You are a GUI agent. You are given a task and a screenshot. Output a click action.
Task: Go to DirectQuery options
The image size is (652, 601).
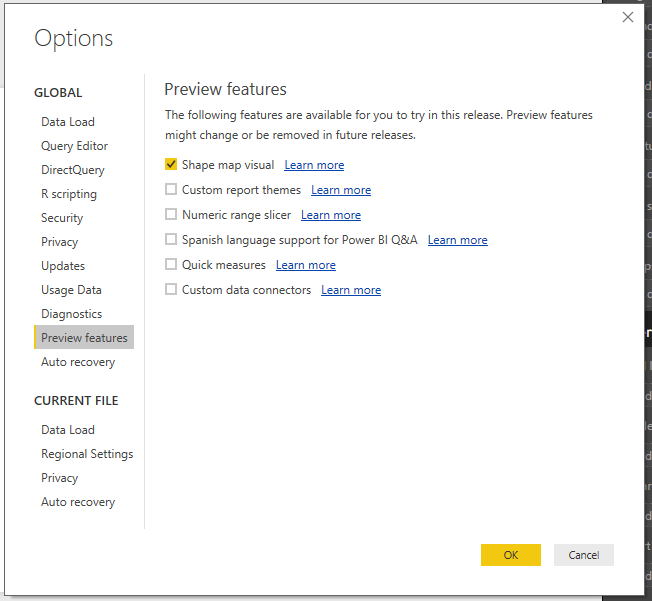pyautogui.click(x=73, y=170)
